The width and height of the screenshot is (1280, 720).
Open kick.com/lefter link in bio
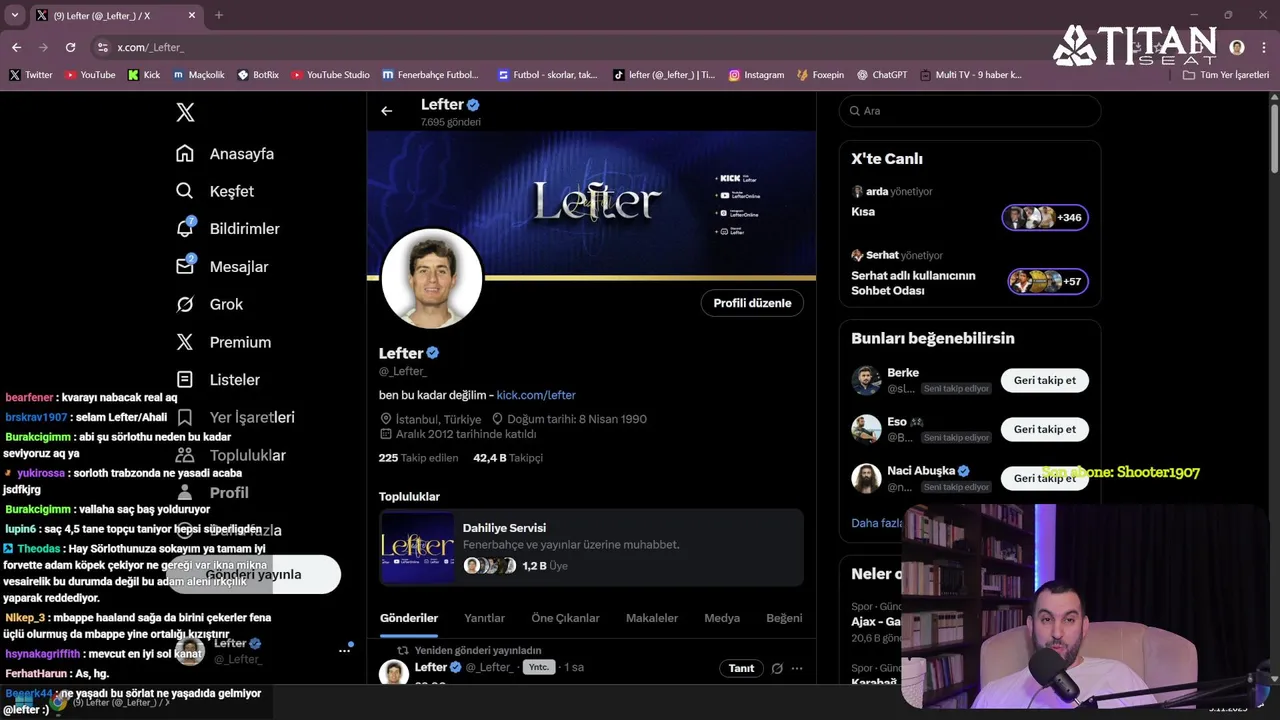click(536, 395)
